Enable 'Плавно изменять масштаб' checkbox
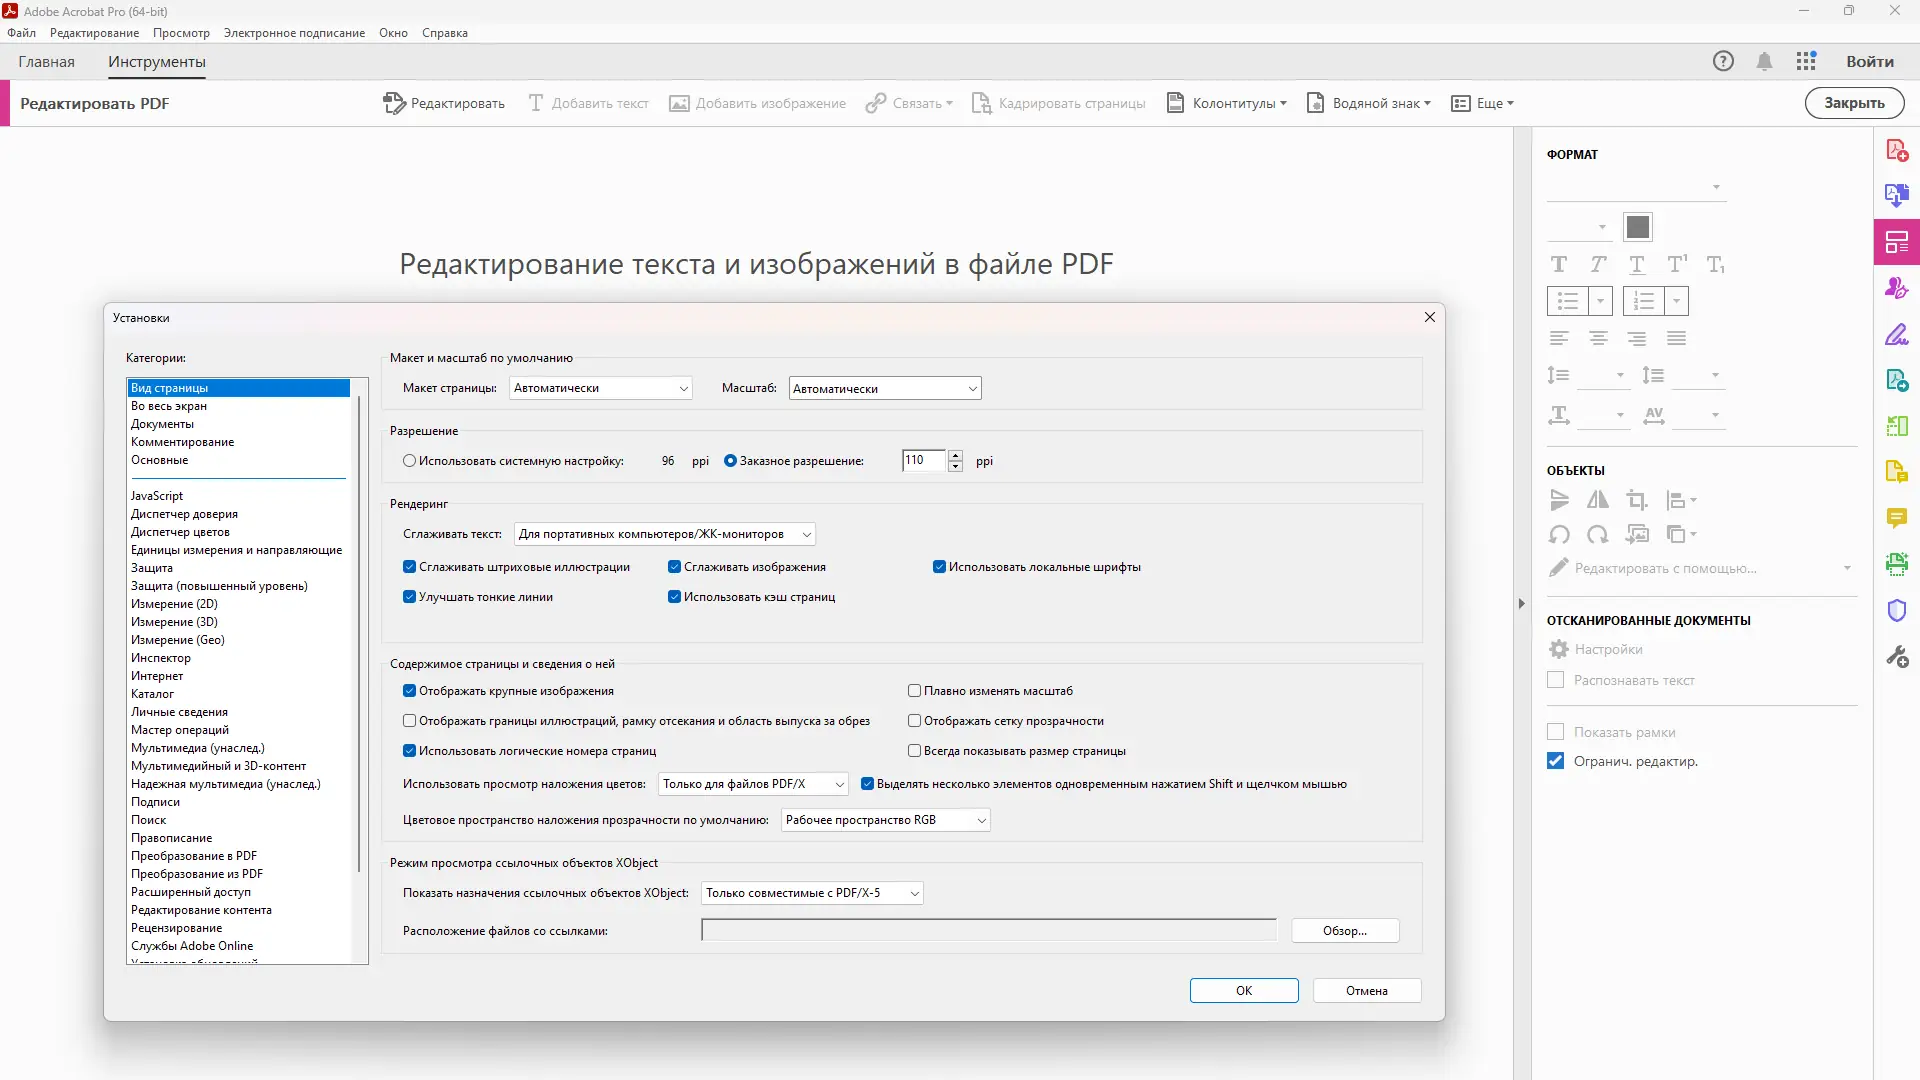 pos(914,691)
